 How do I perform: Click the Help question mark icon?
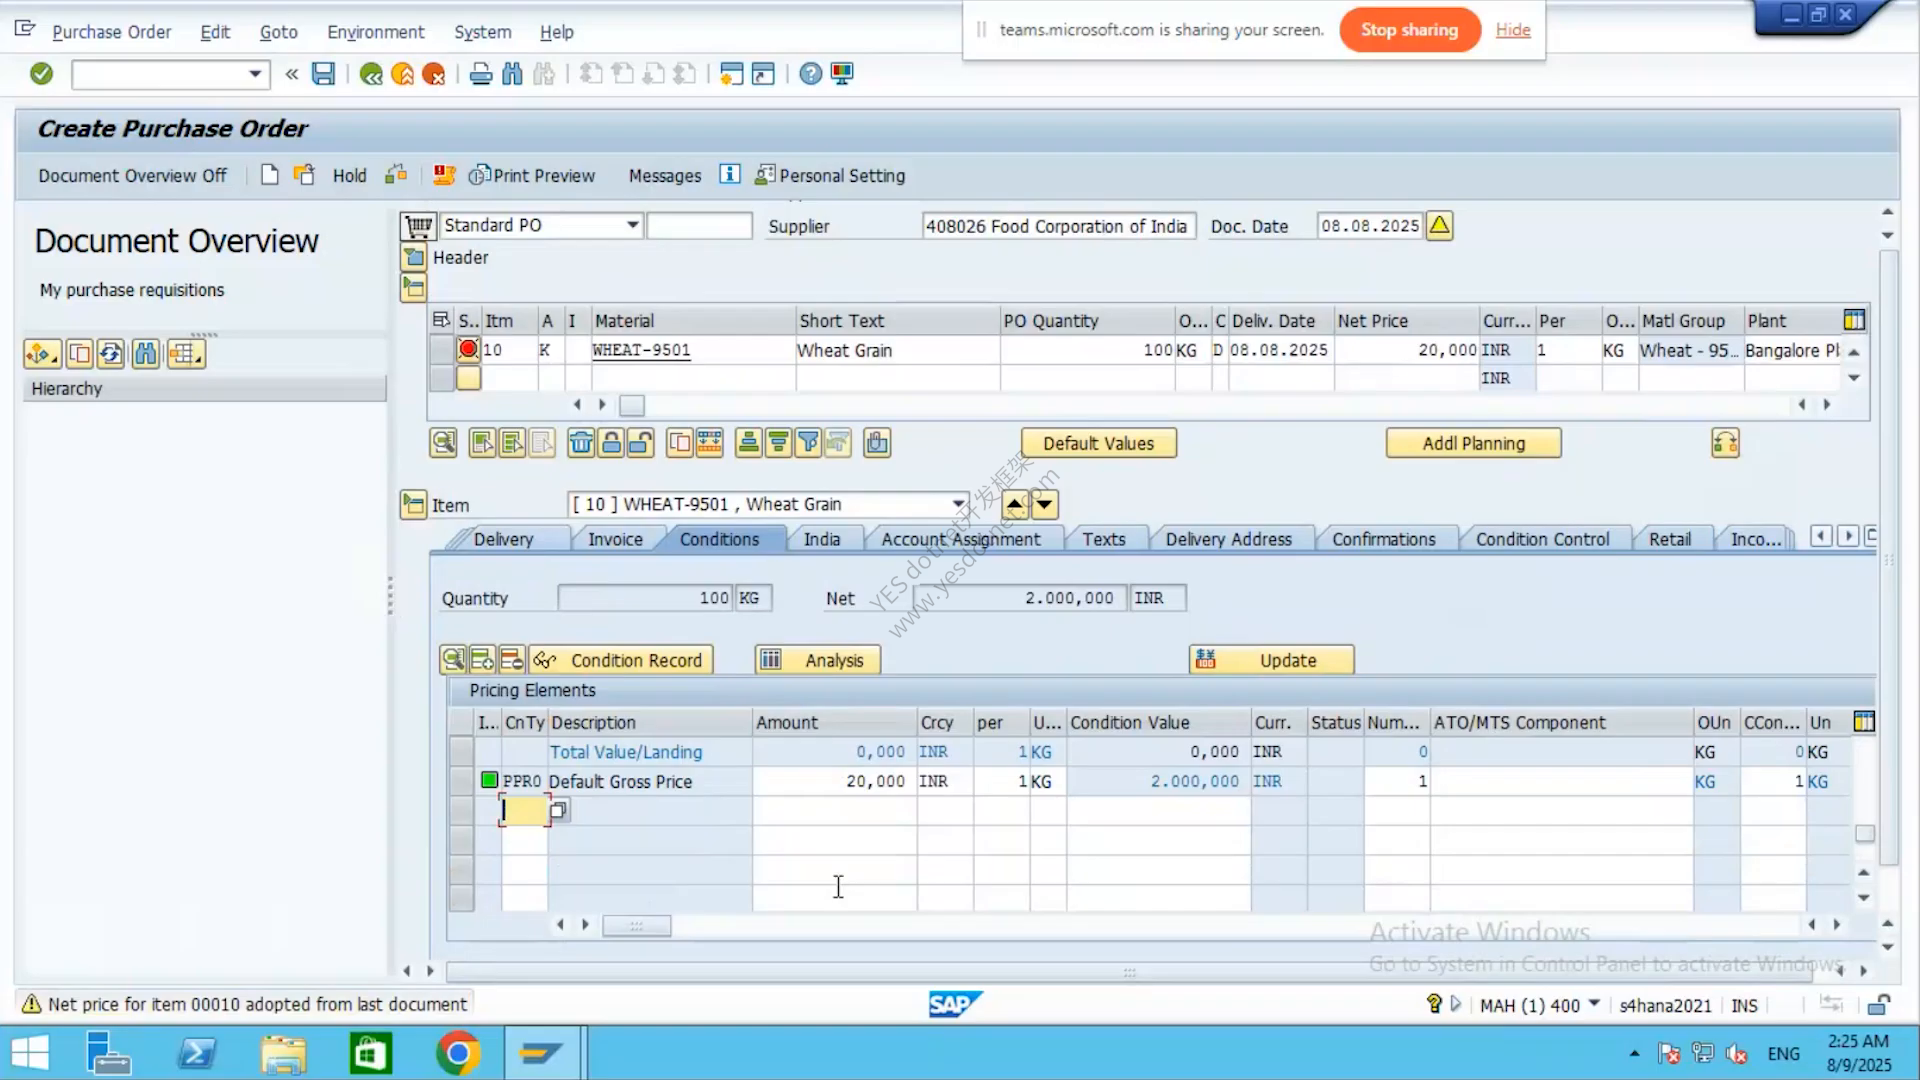point(811,74)
